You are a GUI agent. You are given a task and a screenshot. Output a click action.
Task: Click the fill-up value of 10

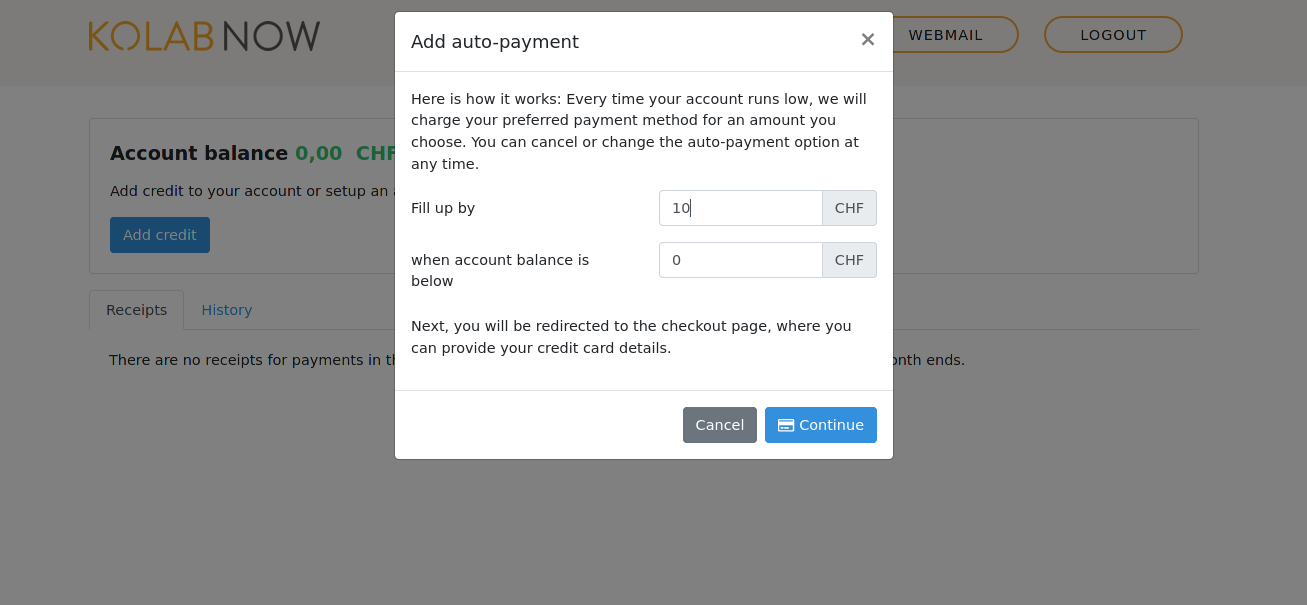pyautogui.click(x=679, y=207)
